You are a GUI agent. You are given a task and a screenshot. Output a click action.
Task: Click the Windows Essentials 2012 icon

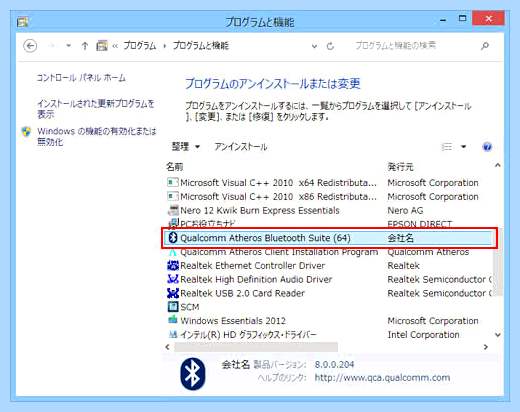[x=173, y=320]
